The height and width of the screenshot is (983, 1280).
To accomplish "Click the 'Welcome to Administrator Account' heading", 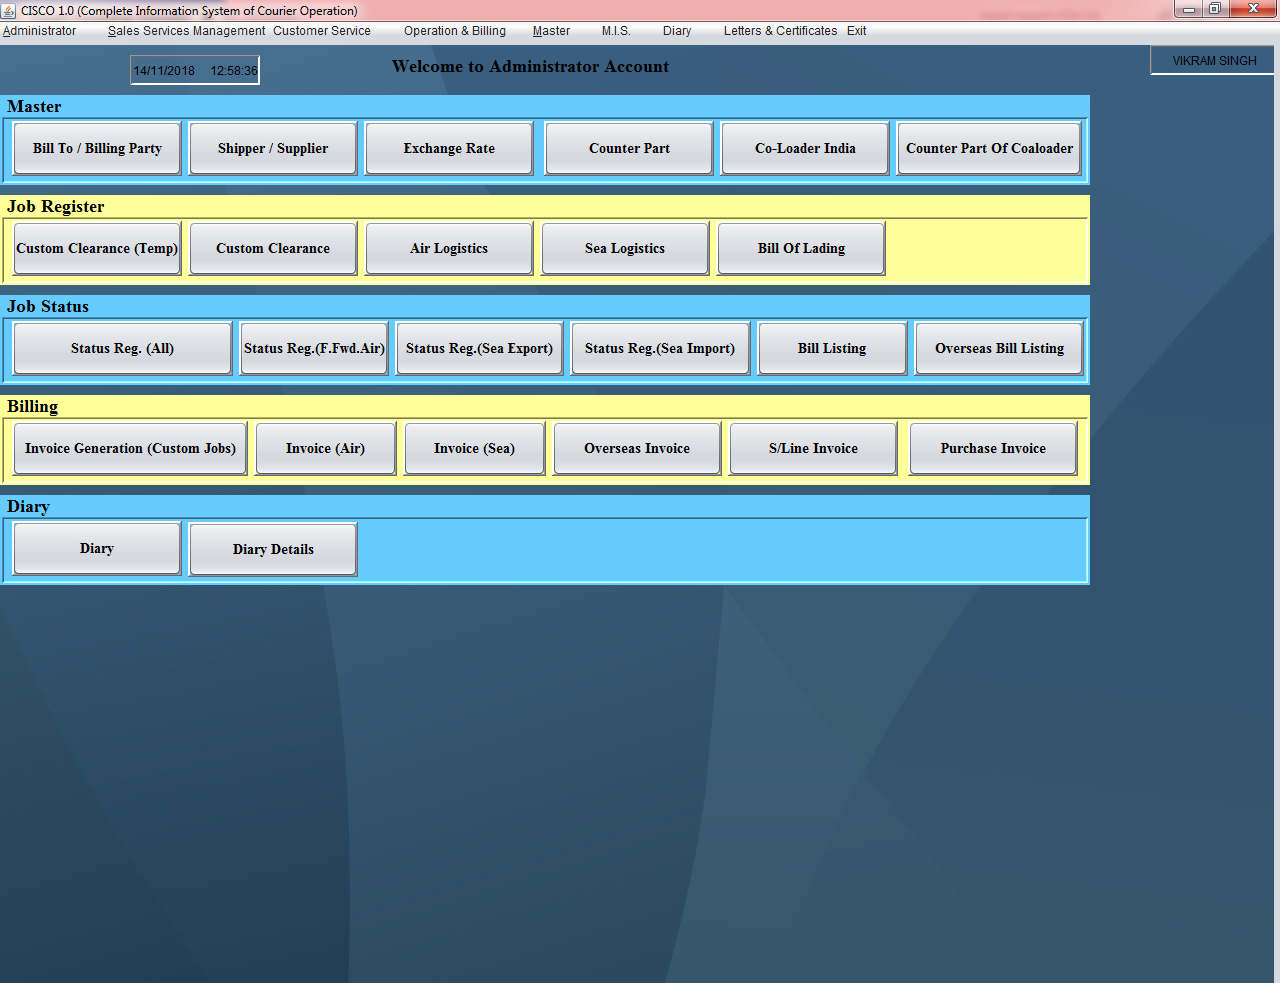I will pos(530,67).
